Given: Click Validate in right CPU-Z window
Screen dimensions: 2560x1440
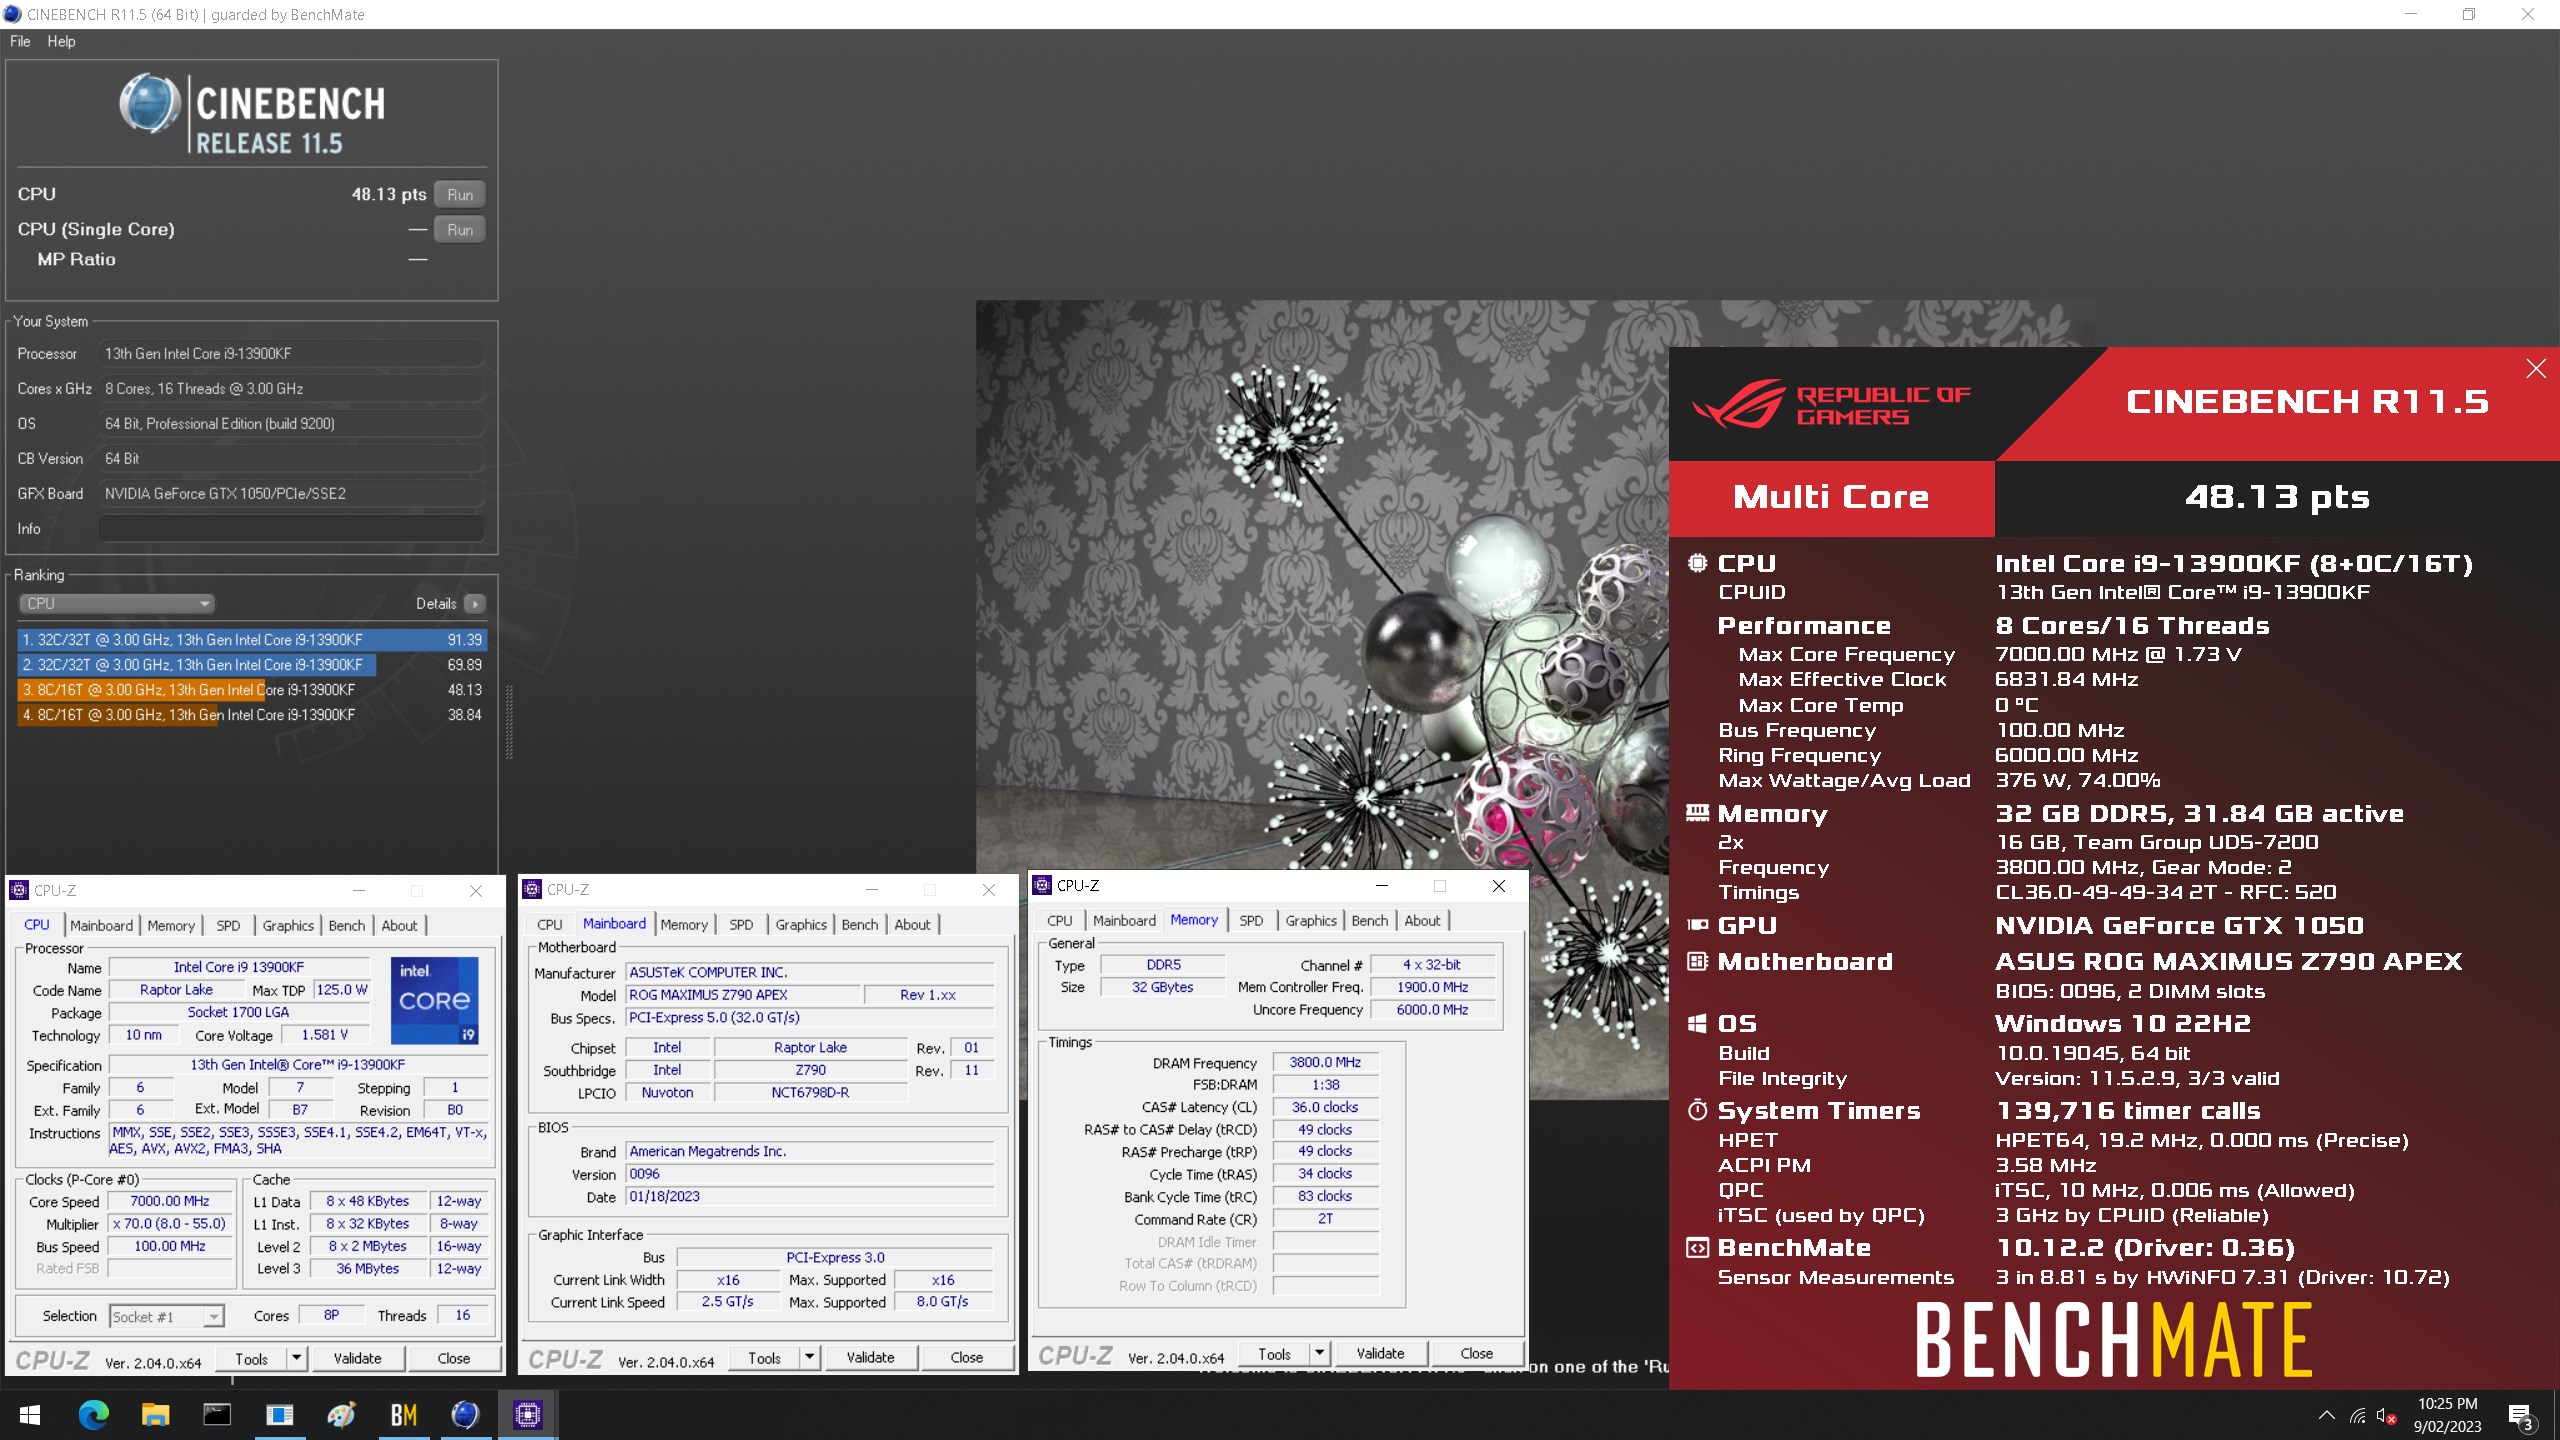Looking at the screenshot, I should (1380, 1353).
